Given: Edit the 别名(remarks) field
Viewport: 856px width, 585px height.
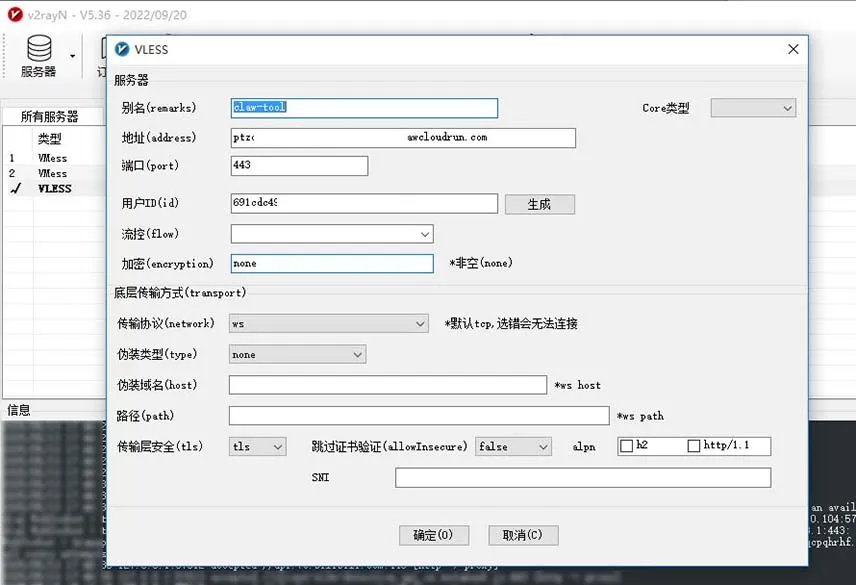Looking at the screenshot, I should pos(364,108).
